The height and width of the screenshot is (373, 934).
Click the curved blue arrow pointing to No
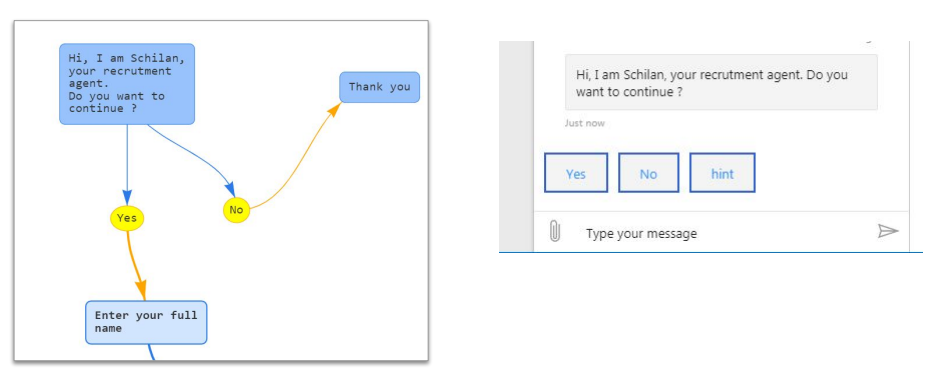(197, 156)
